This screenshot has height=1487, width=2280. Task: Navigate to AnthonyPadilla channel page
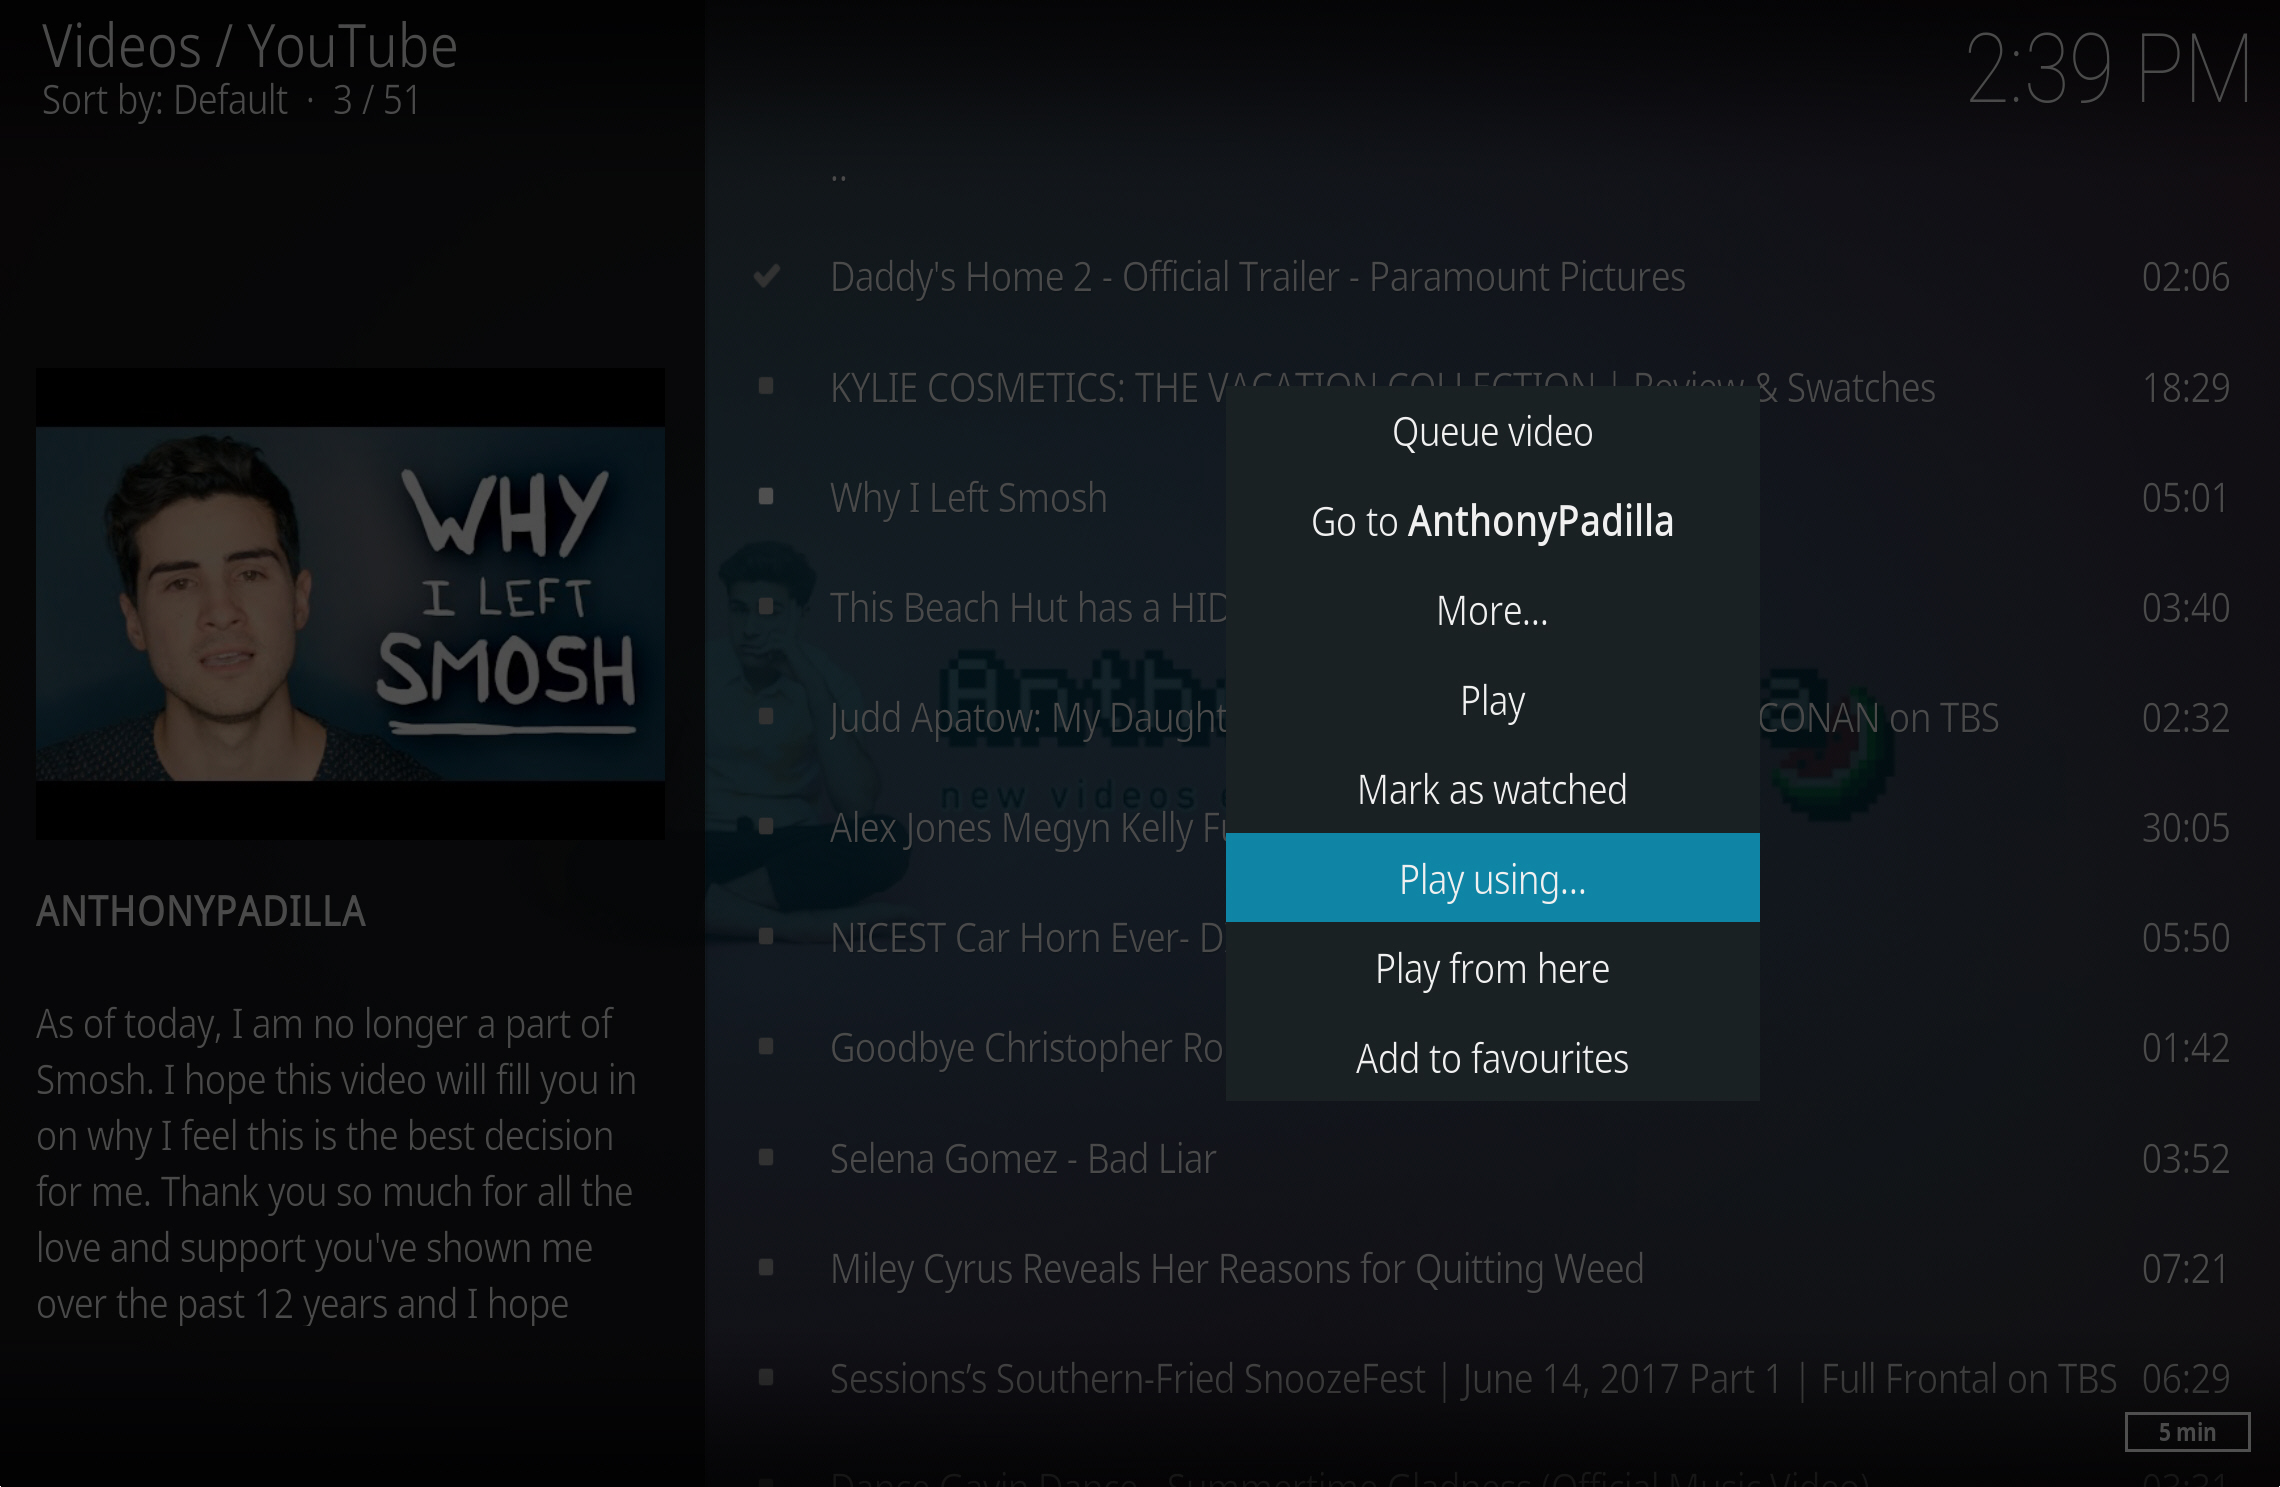[1489, 522]
